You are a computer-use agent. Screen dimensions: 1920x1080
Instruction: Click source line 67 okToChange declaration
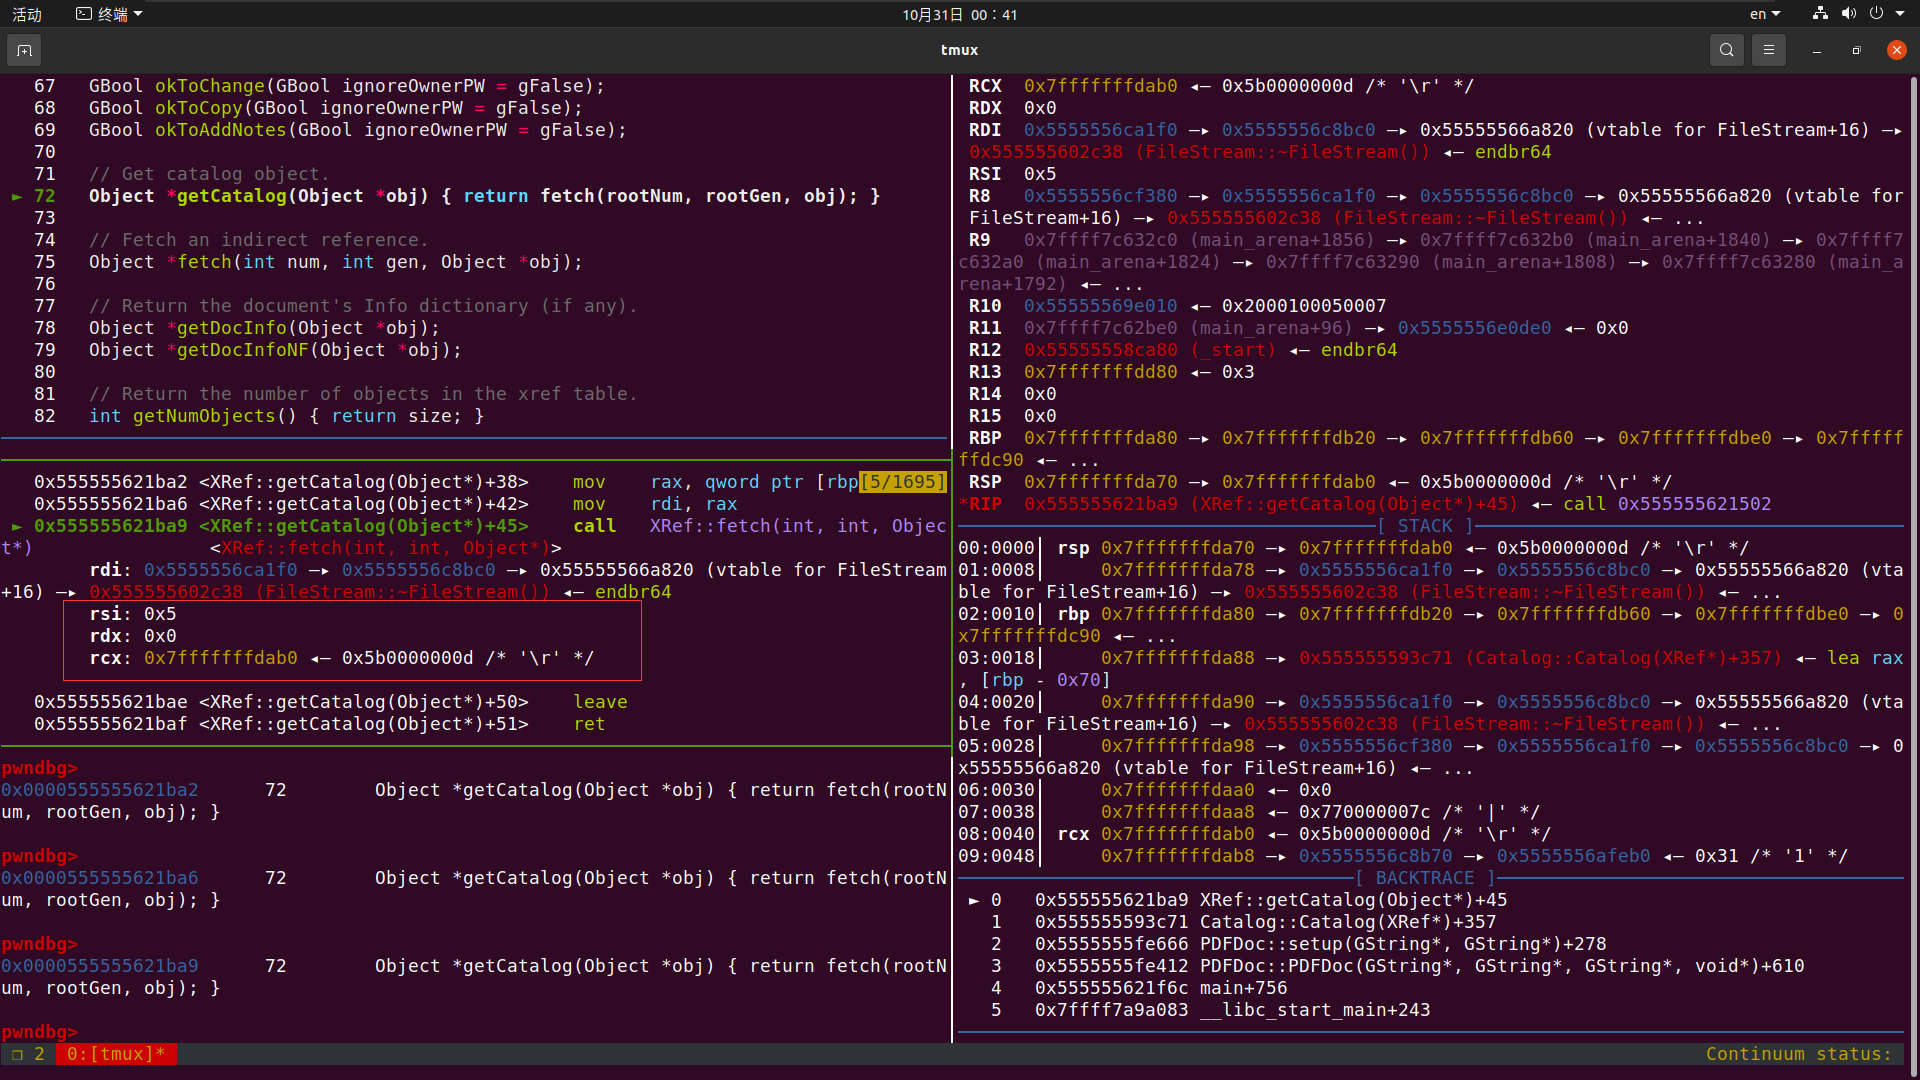[x=346, y=86]
